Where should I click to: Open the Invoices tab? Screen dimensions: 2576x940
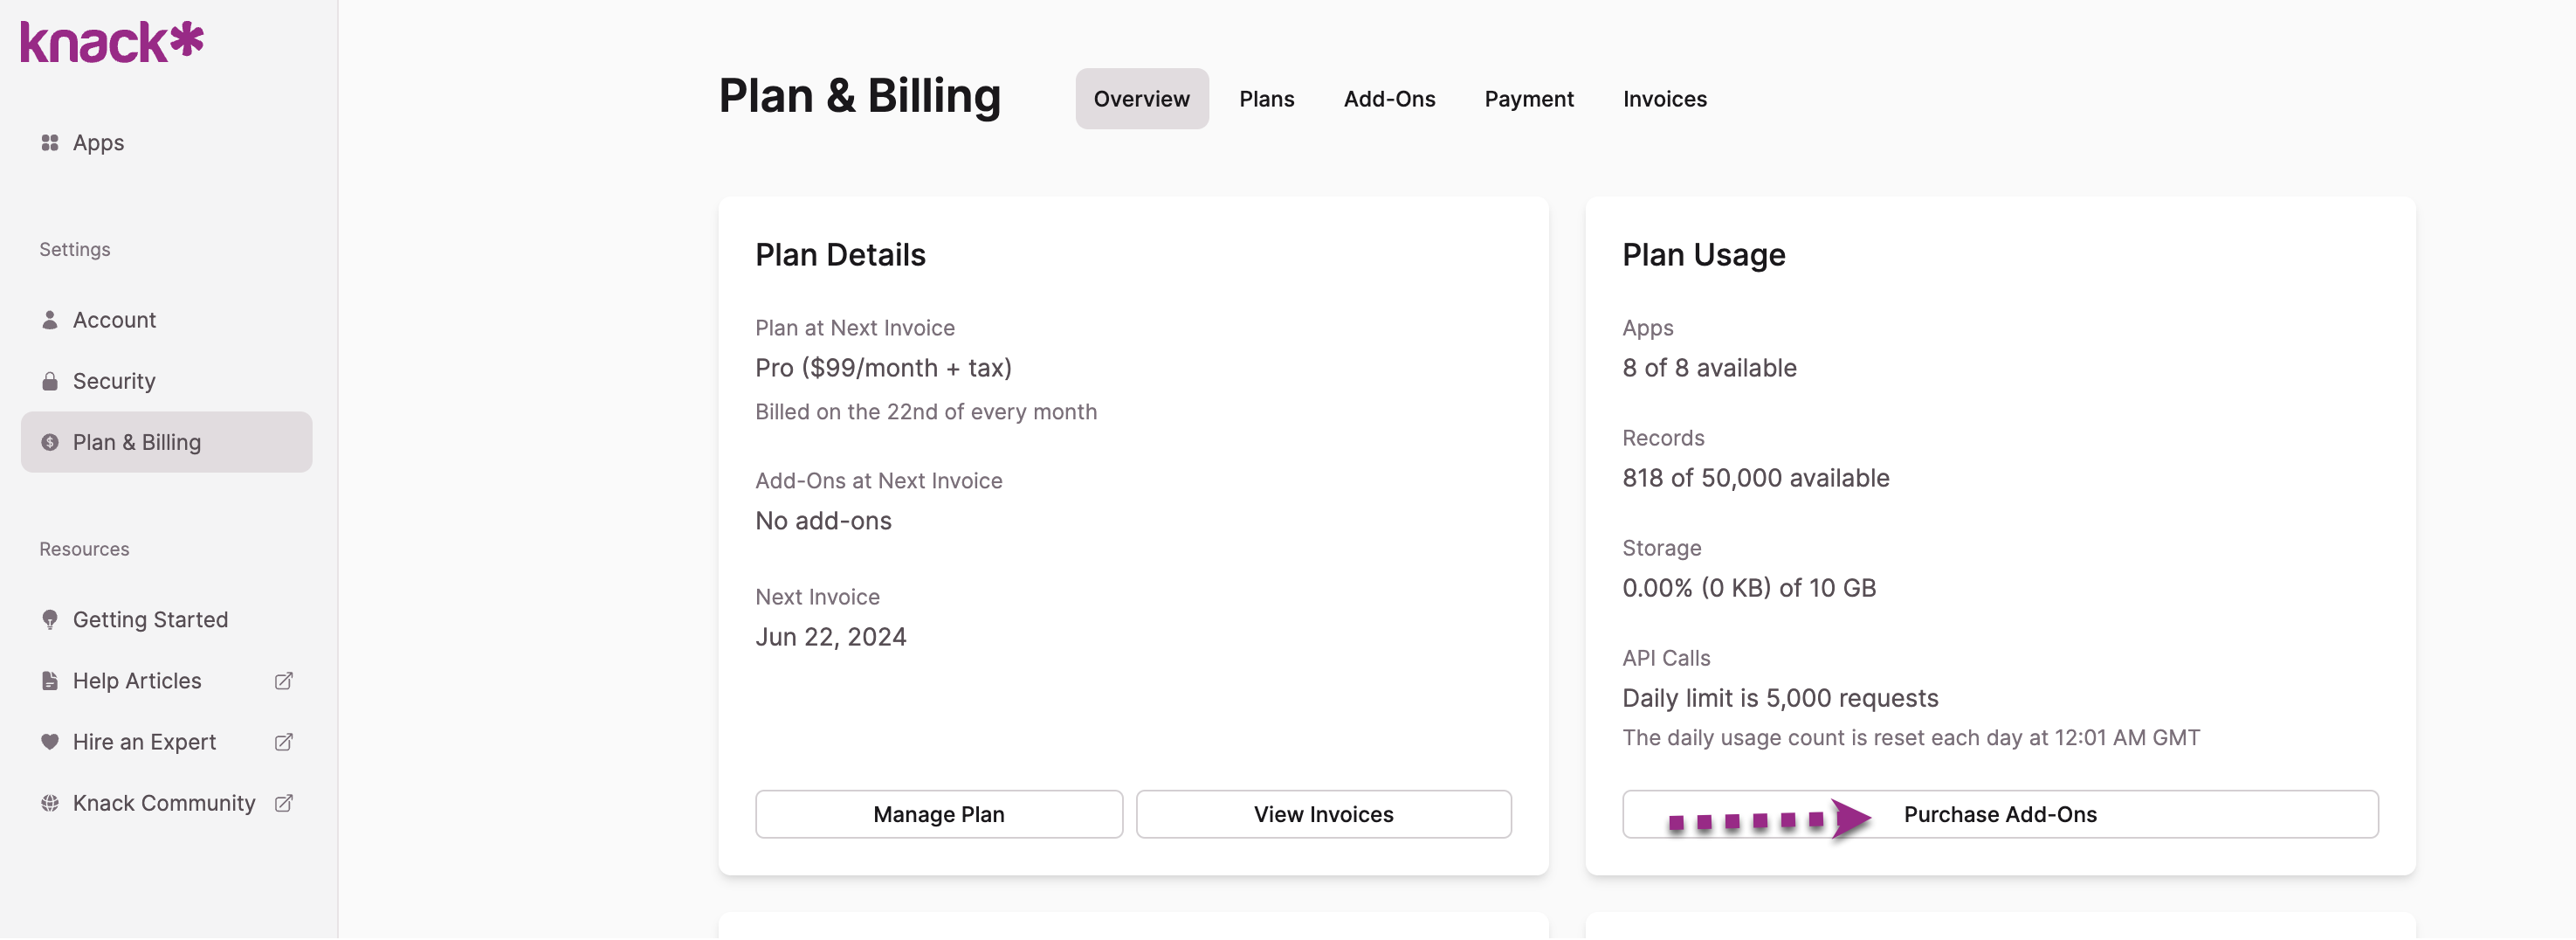click(x=1664, y=98)
